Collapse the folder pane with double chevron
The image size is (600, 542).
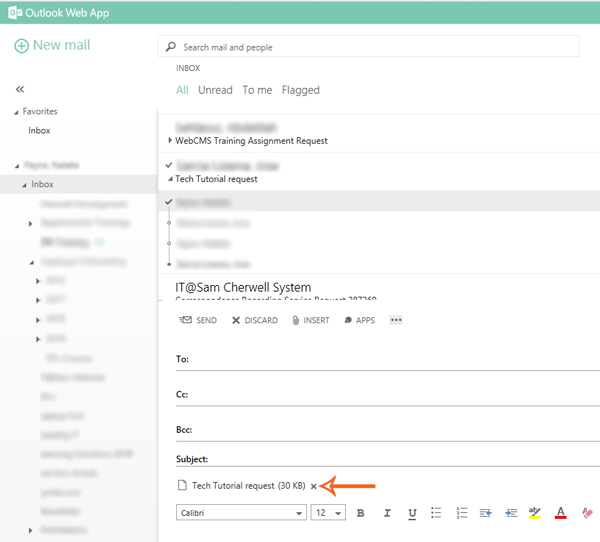click(20, 89)
